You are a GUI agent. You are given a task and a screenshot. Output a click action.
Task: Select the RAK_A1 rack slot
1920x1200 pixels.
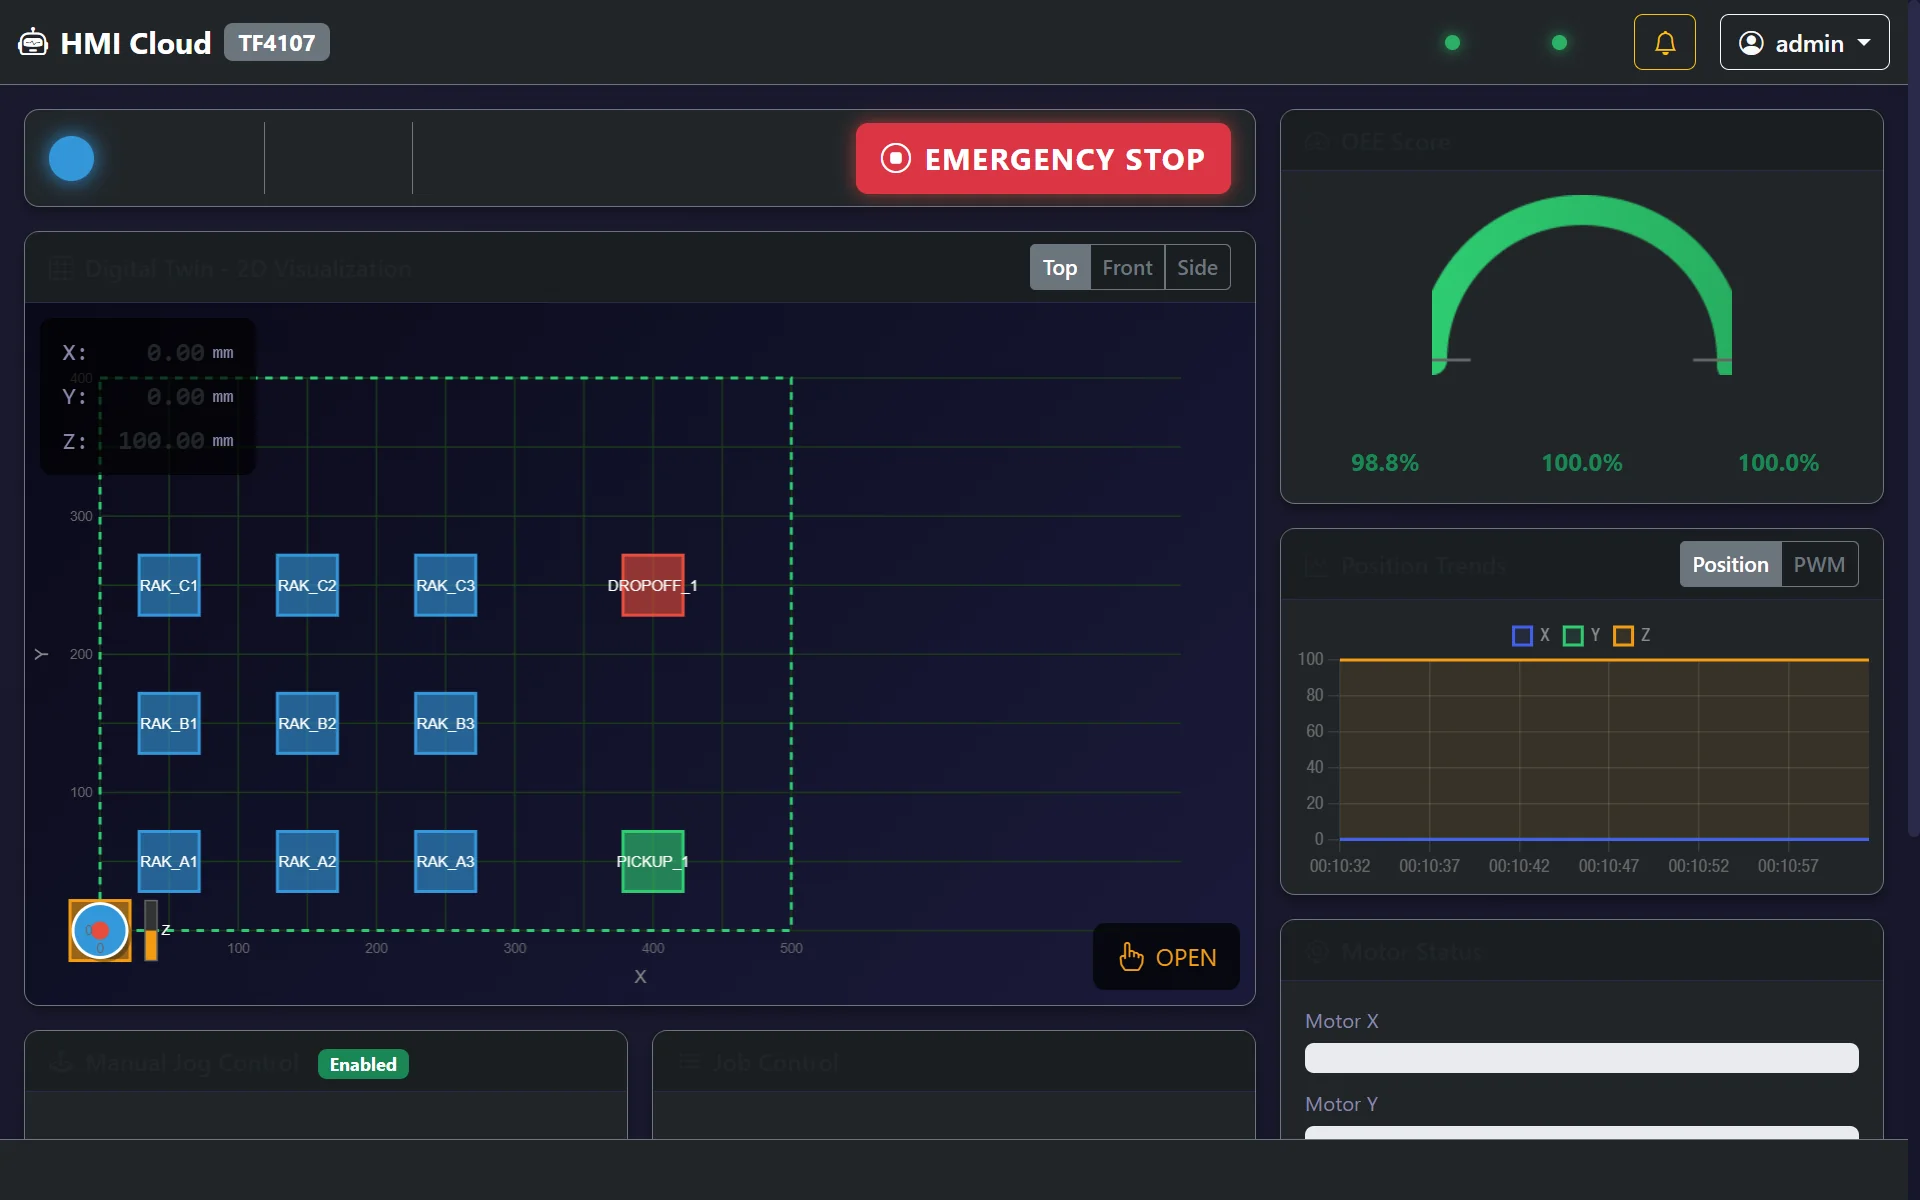click(x=169, y=861)
